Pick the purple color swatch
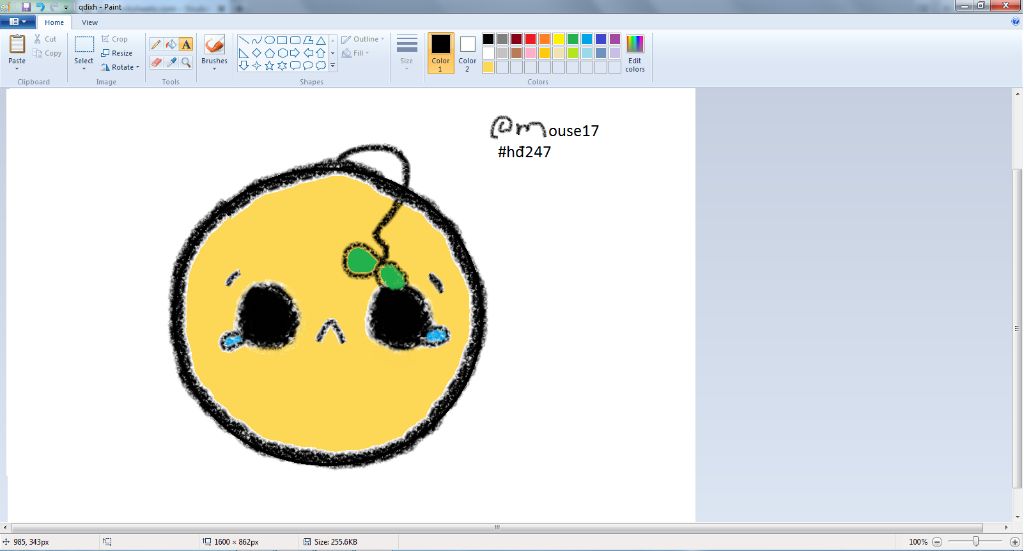Viewport: 1024px width, 551px height. click(615, 39)
